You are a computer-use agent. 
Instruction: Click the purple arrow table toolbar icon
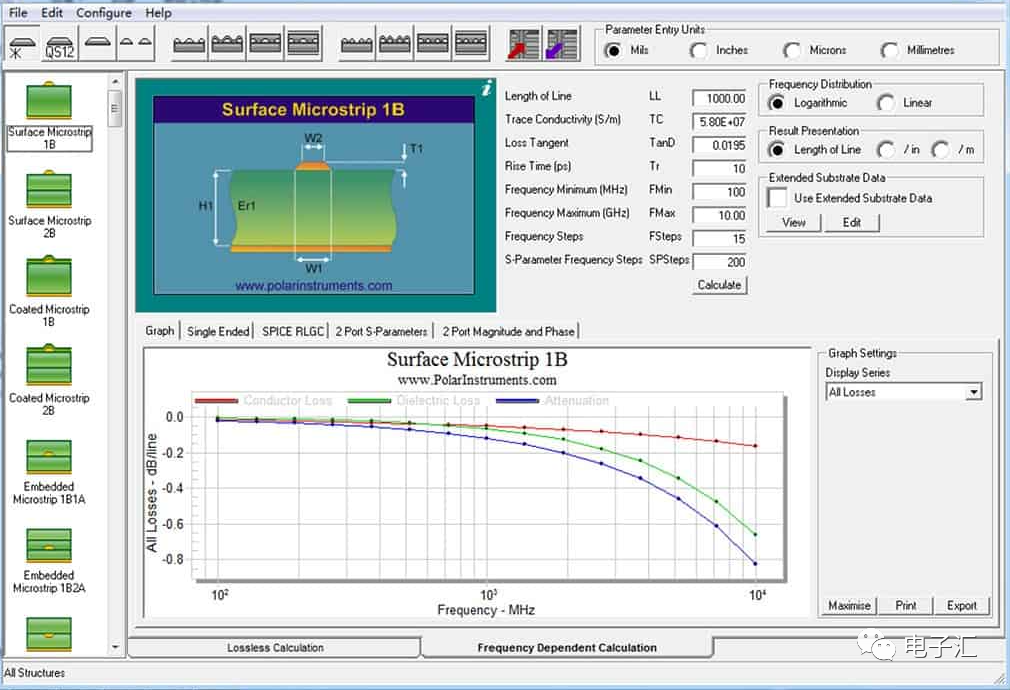point(561,44)
